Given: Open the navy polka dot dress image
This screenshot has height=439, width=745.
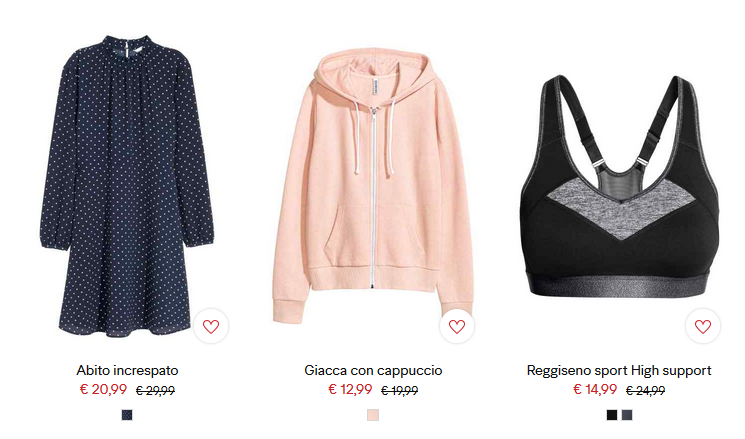Looking at the screenshot, I should point(127,186).
